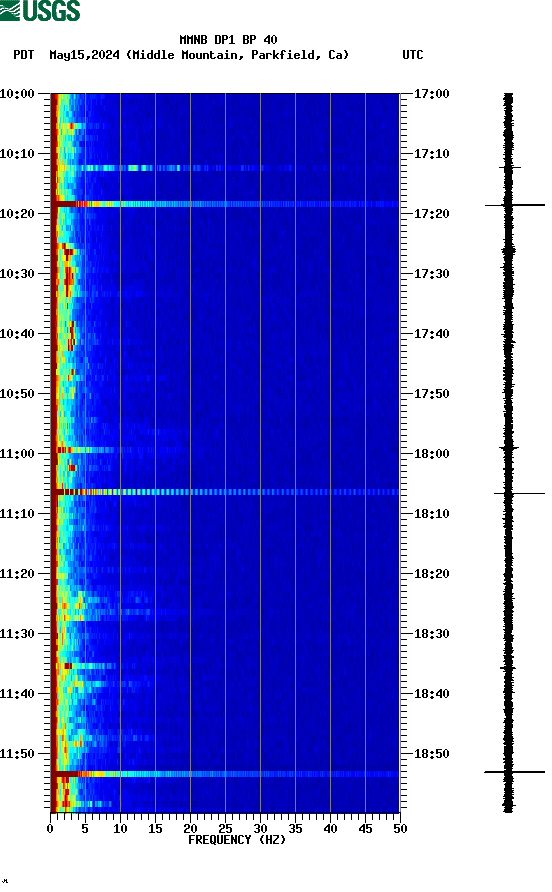552x892 pixels.
Task: Click the PDT timezone label
Action: tap(23, 55)
